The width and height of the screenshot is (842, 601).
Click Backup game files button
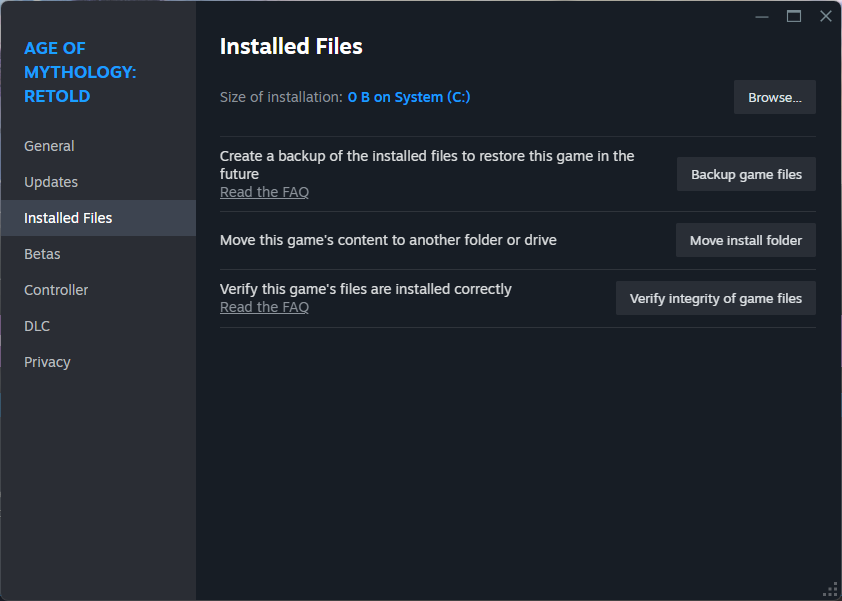(x=746, y=175)
